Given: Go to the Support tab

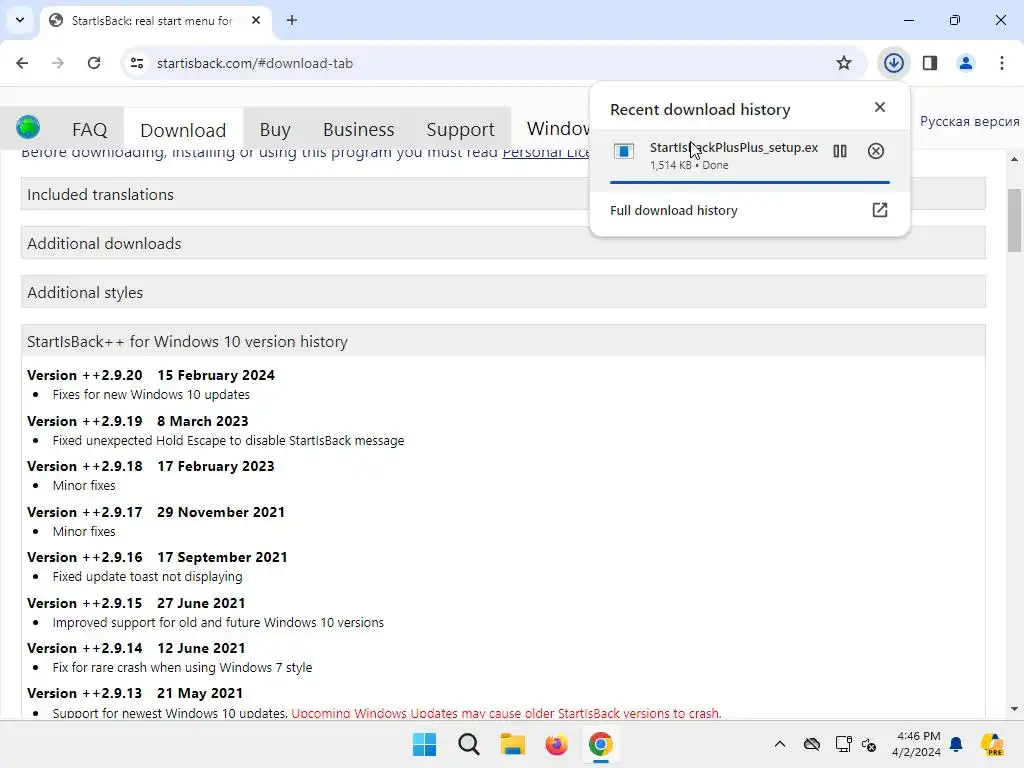Looking at the screenshot, I should click(x=460, y=129).
